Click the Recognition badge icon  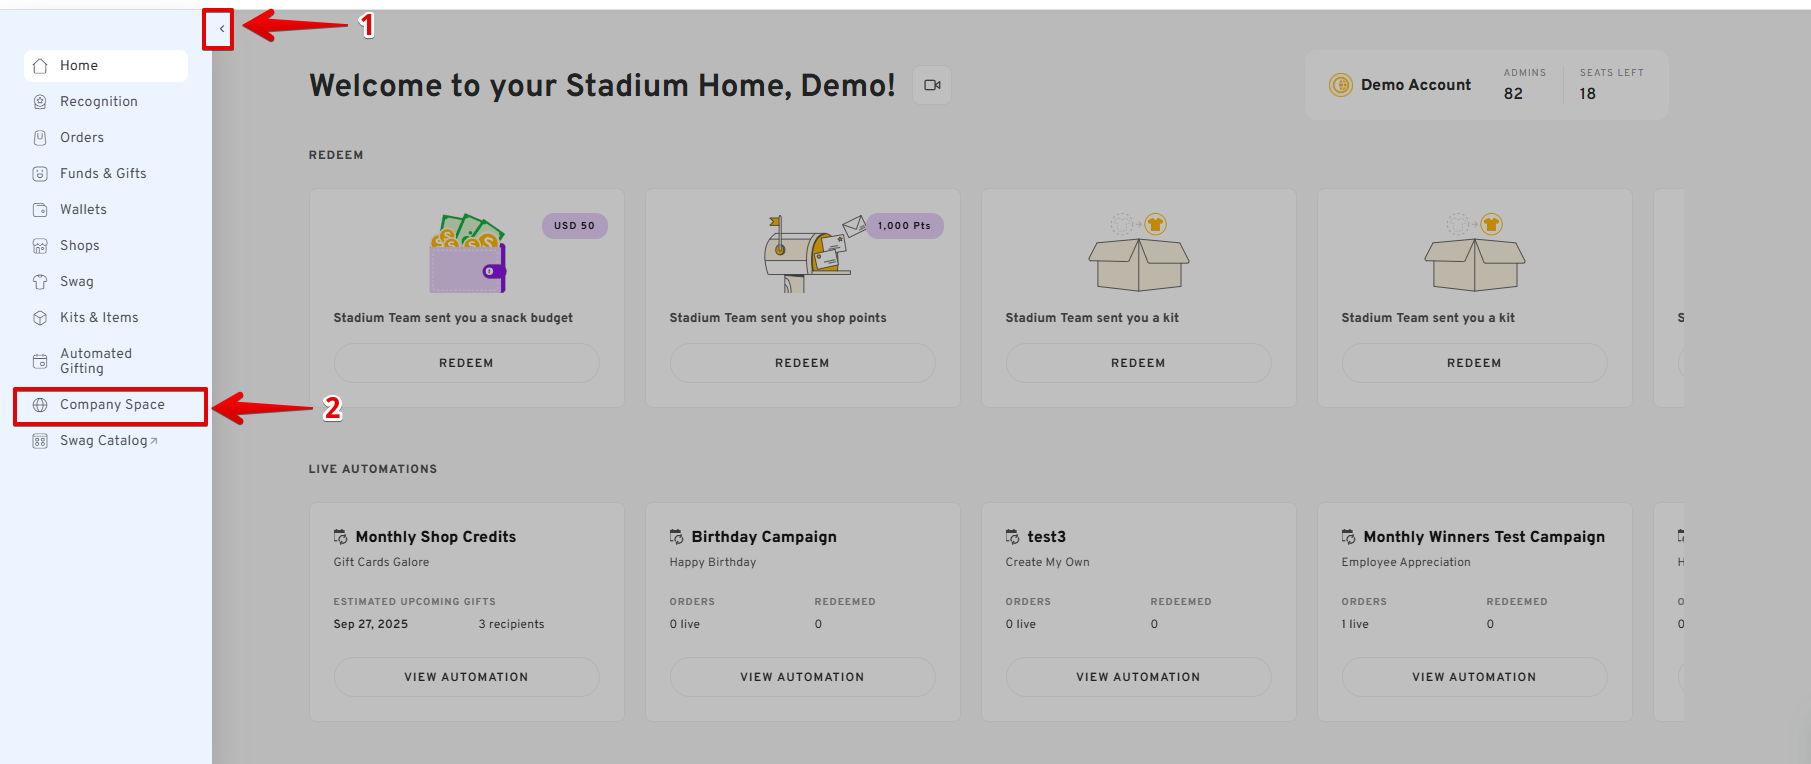point(40,102)
